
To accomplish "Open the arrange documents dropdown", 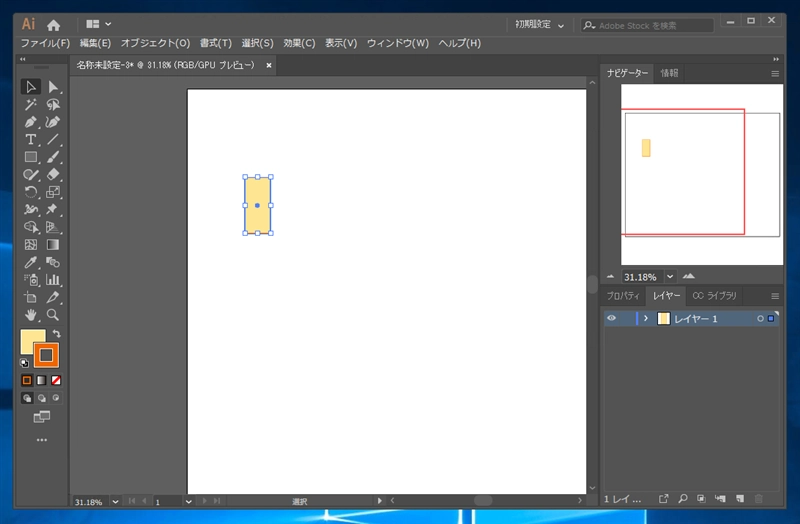I will 98,24.
